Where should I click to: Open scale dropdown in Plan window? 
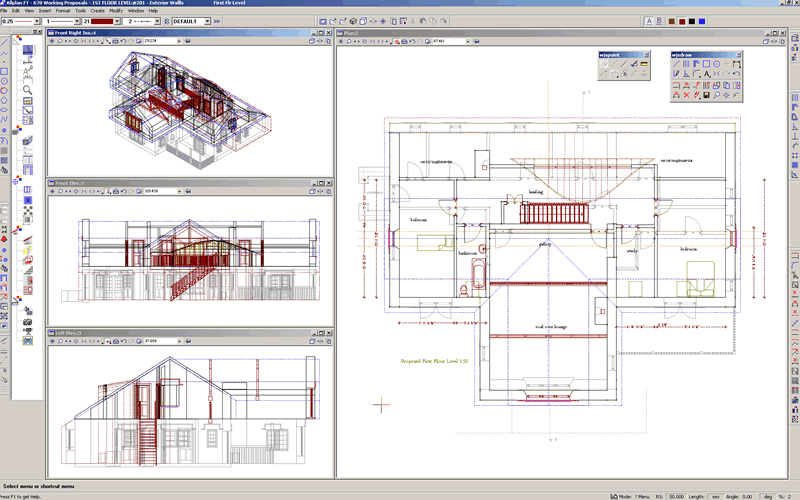coord(468,41)
